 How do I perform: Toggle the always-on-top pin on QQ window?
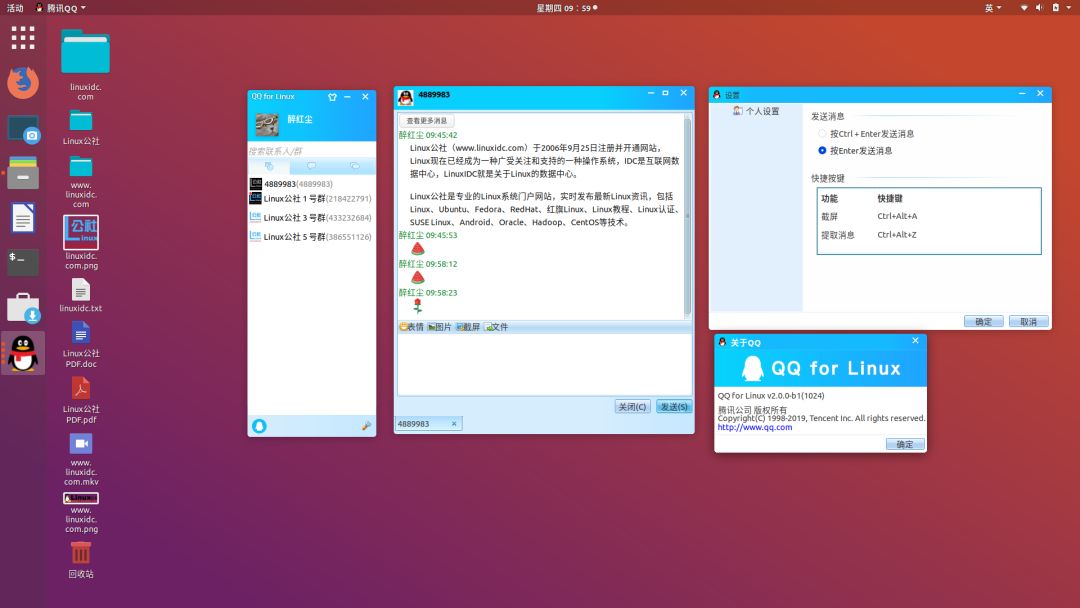point(331,96)
